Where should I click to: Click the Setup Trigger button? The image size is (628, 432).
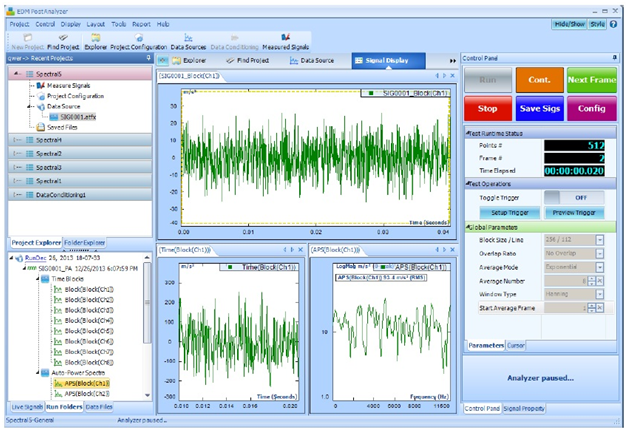[510, 213]
